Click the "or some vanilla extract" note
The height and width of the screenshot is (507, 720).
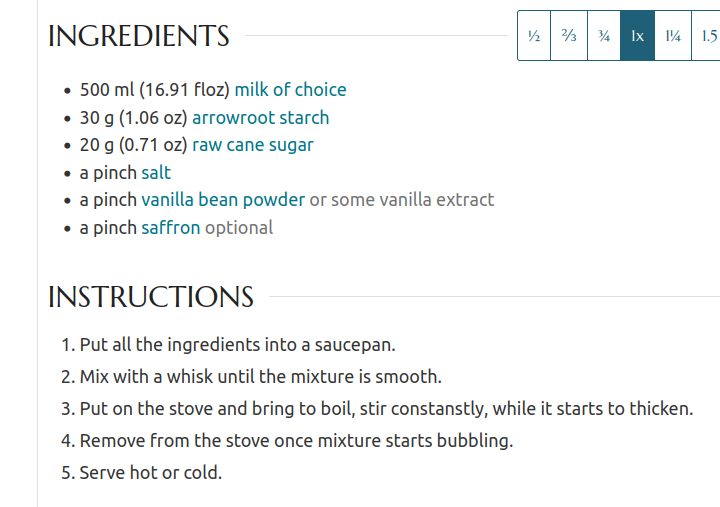[402, 200]
